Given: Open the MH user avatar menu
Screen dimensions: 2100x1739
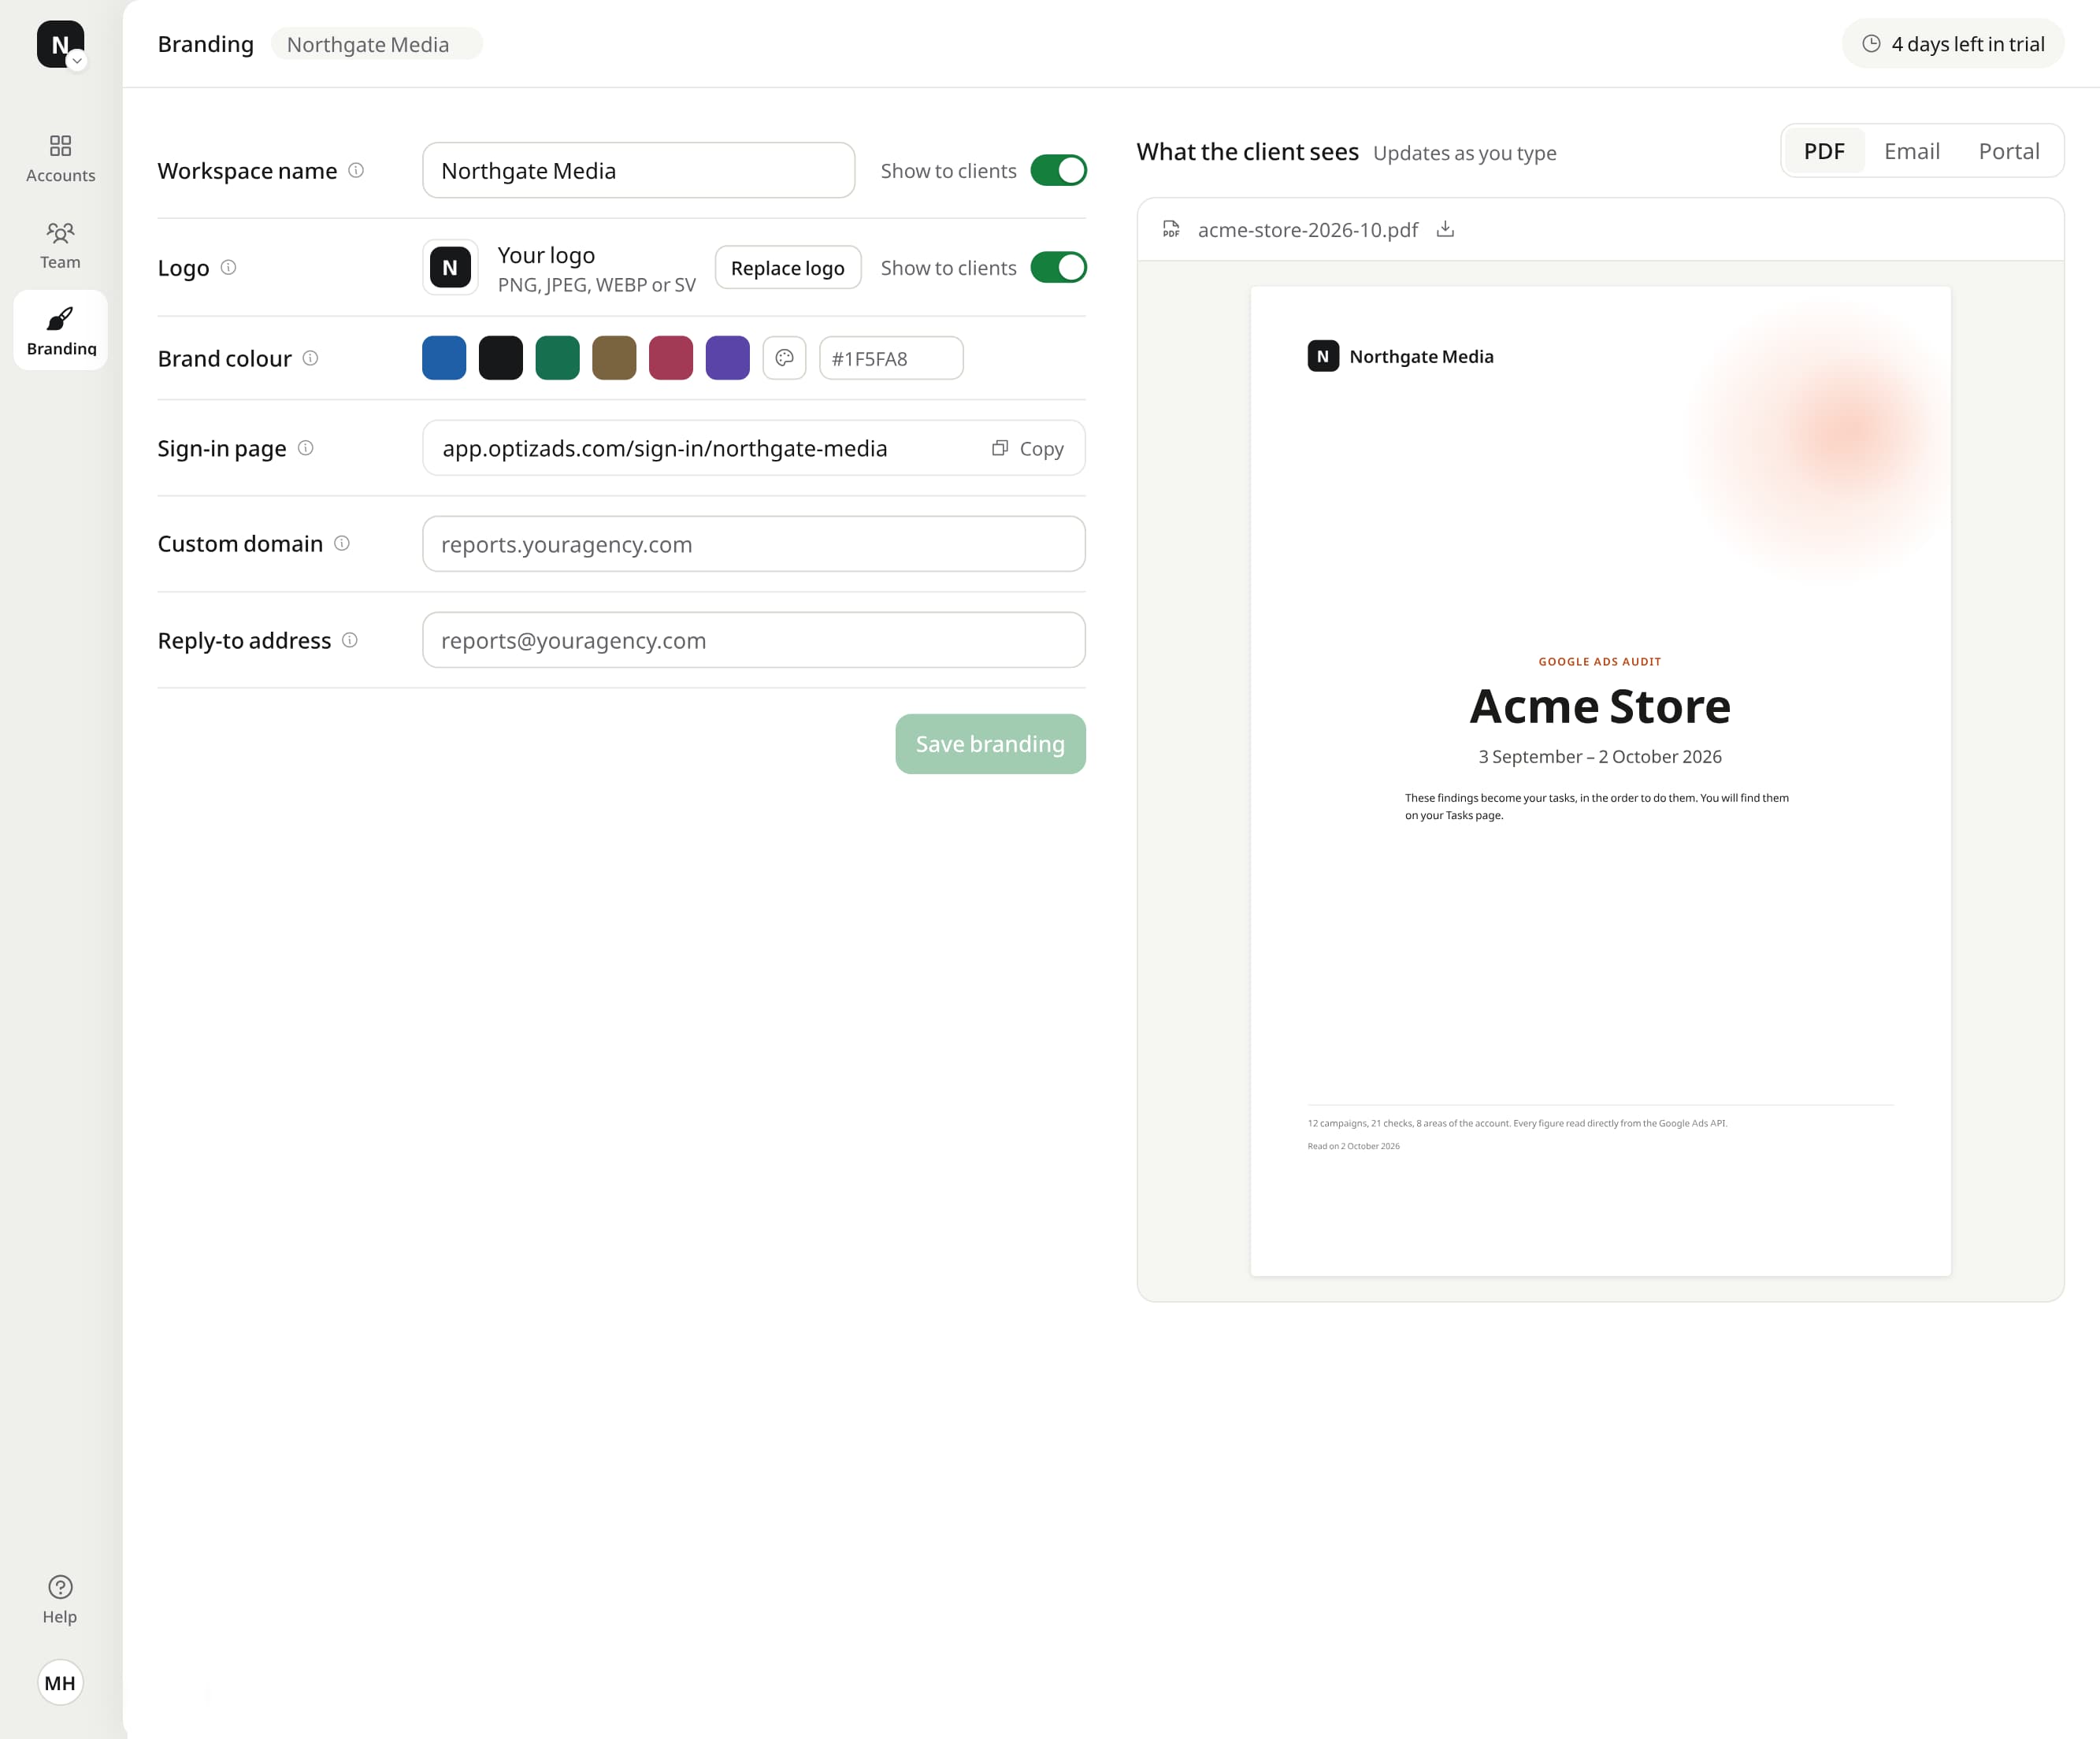Looking at the screenshot, I should click(60, 1683).
